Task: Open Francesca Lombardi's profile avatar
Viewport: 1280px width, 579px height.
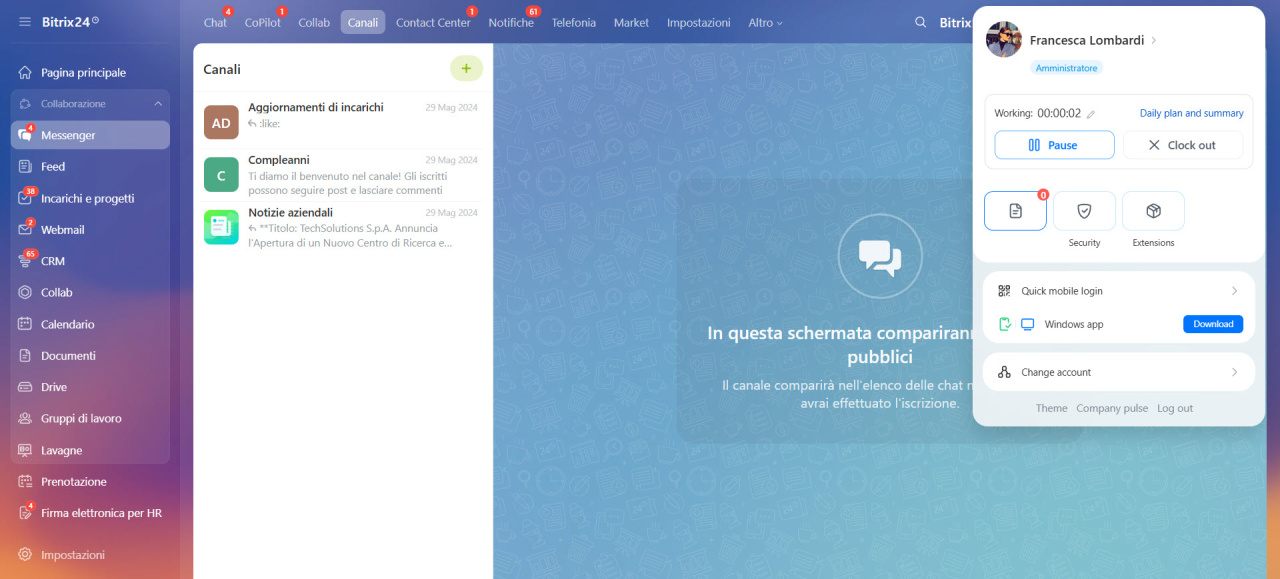Action: (x=1003, y=40)
